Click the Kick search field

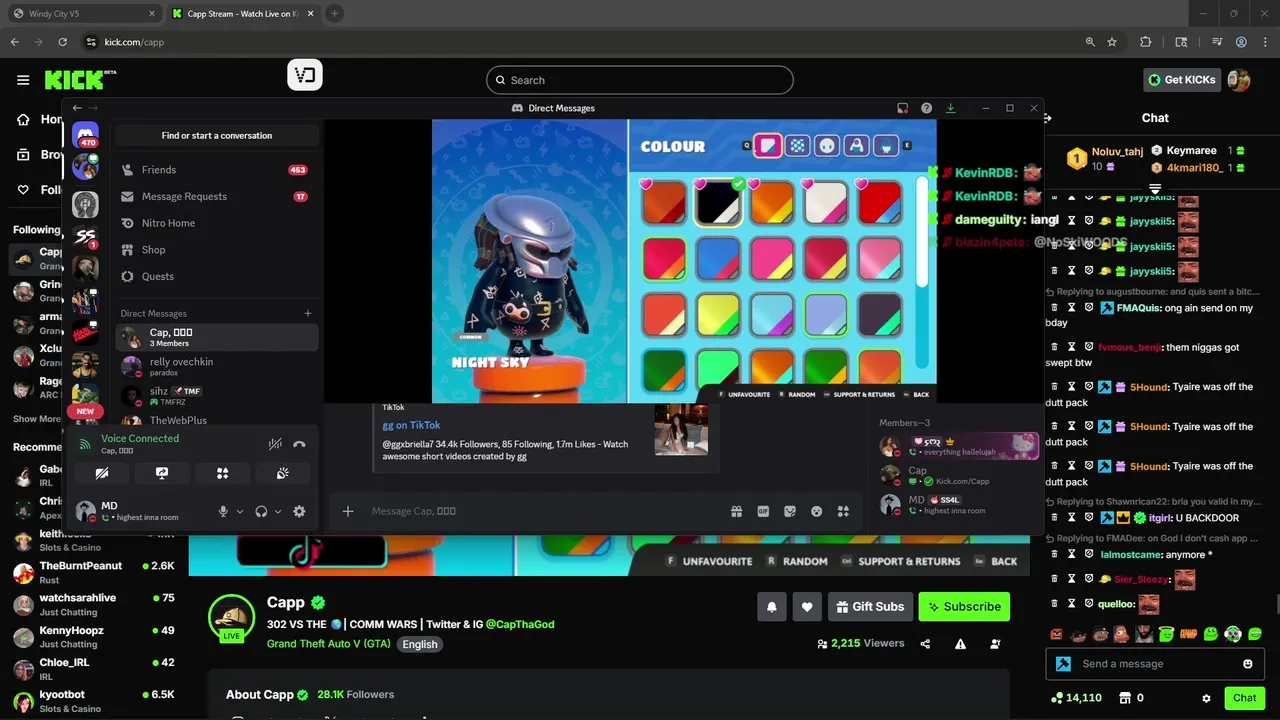point(640,80)
